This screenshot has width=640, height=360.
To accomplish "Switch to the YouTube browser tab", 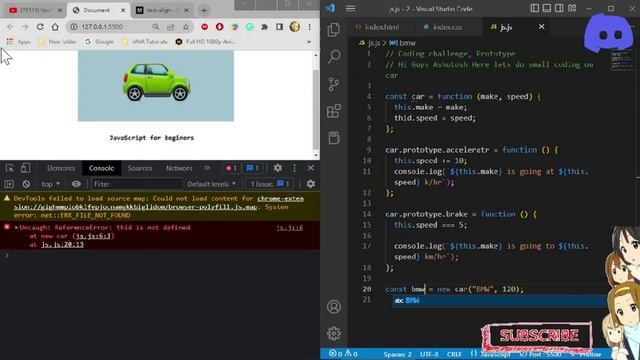I will click(35, 10).
